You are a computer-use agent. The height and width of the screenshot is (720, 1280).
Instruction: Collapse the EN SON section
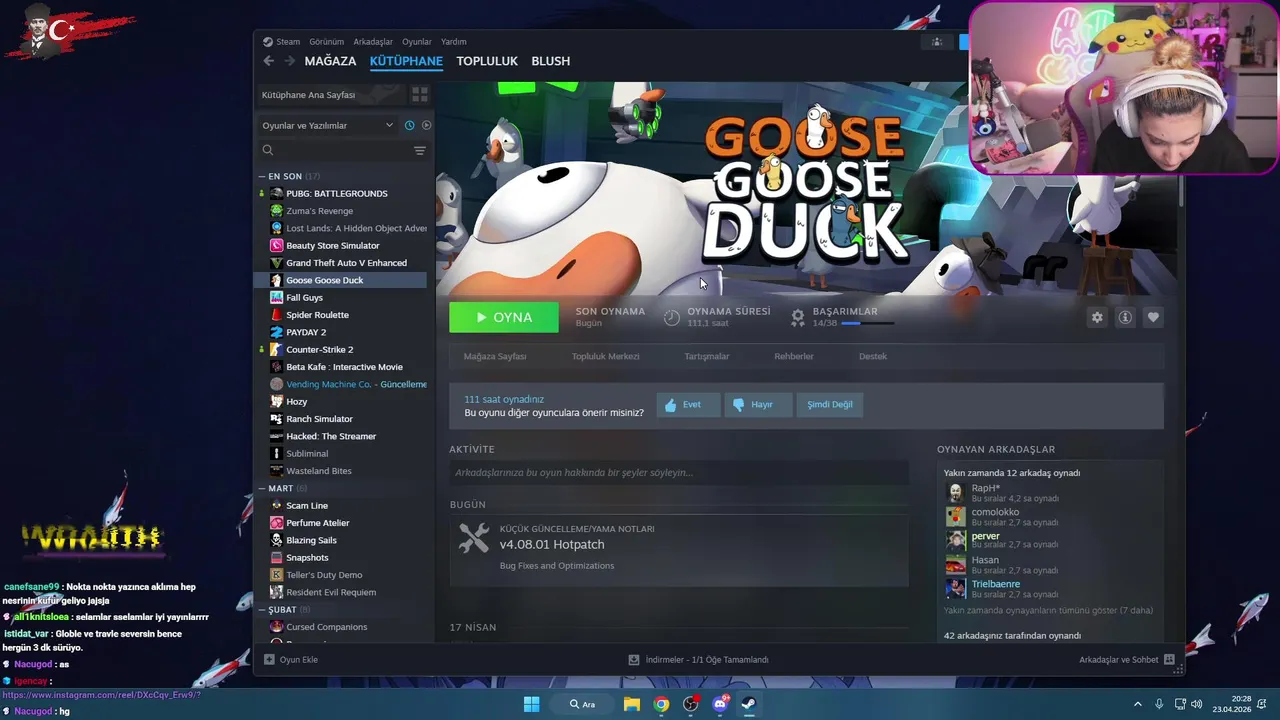coord(262,176)
